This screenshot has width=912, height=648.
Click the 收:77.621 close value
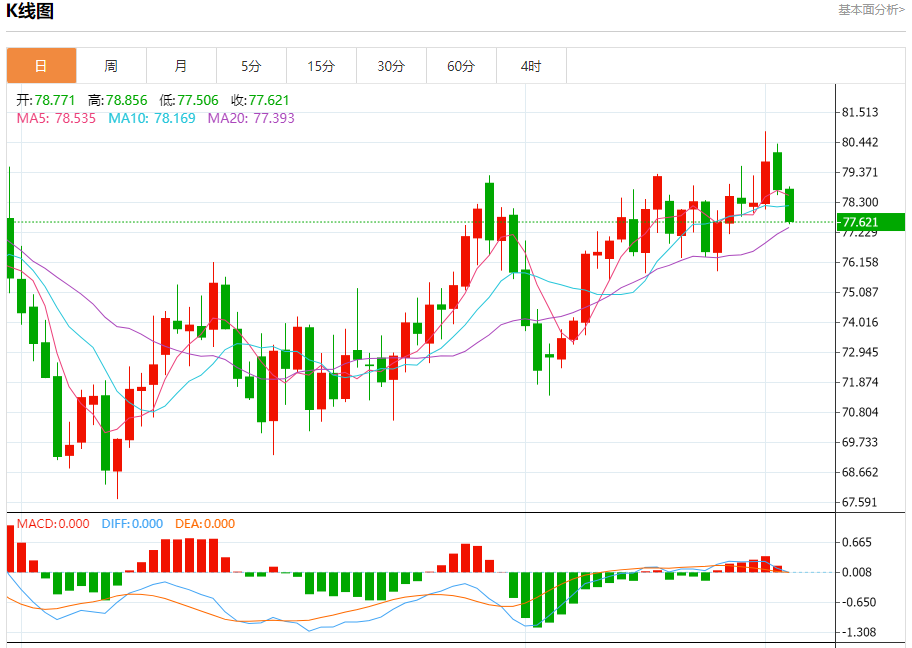[260, 100]
